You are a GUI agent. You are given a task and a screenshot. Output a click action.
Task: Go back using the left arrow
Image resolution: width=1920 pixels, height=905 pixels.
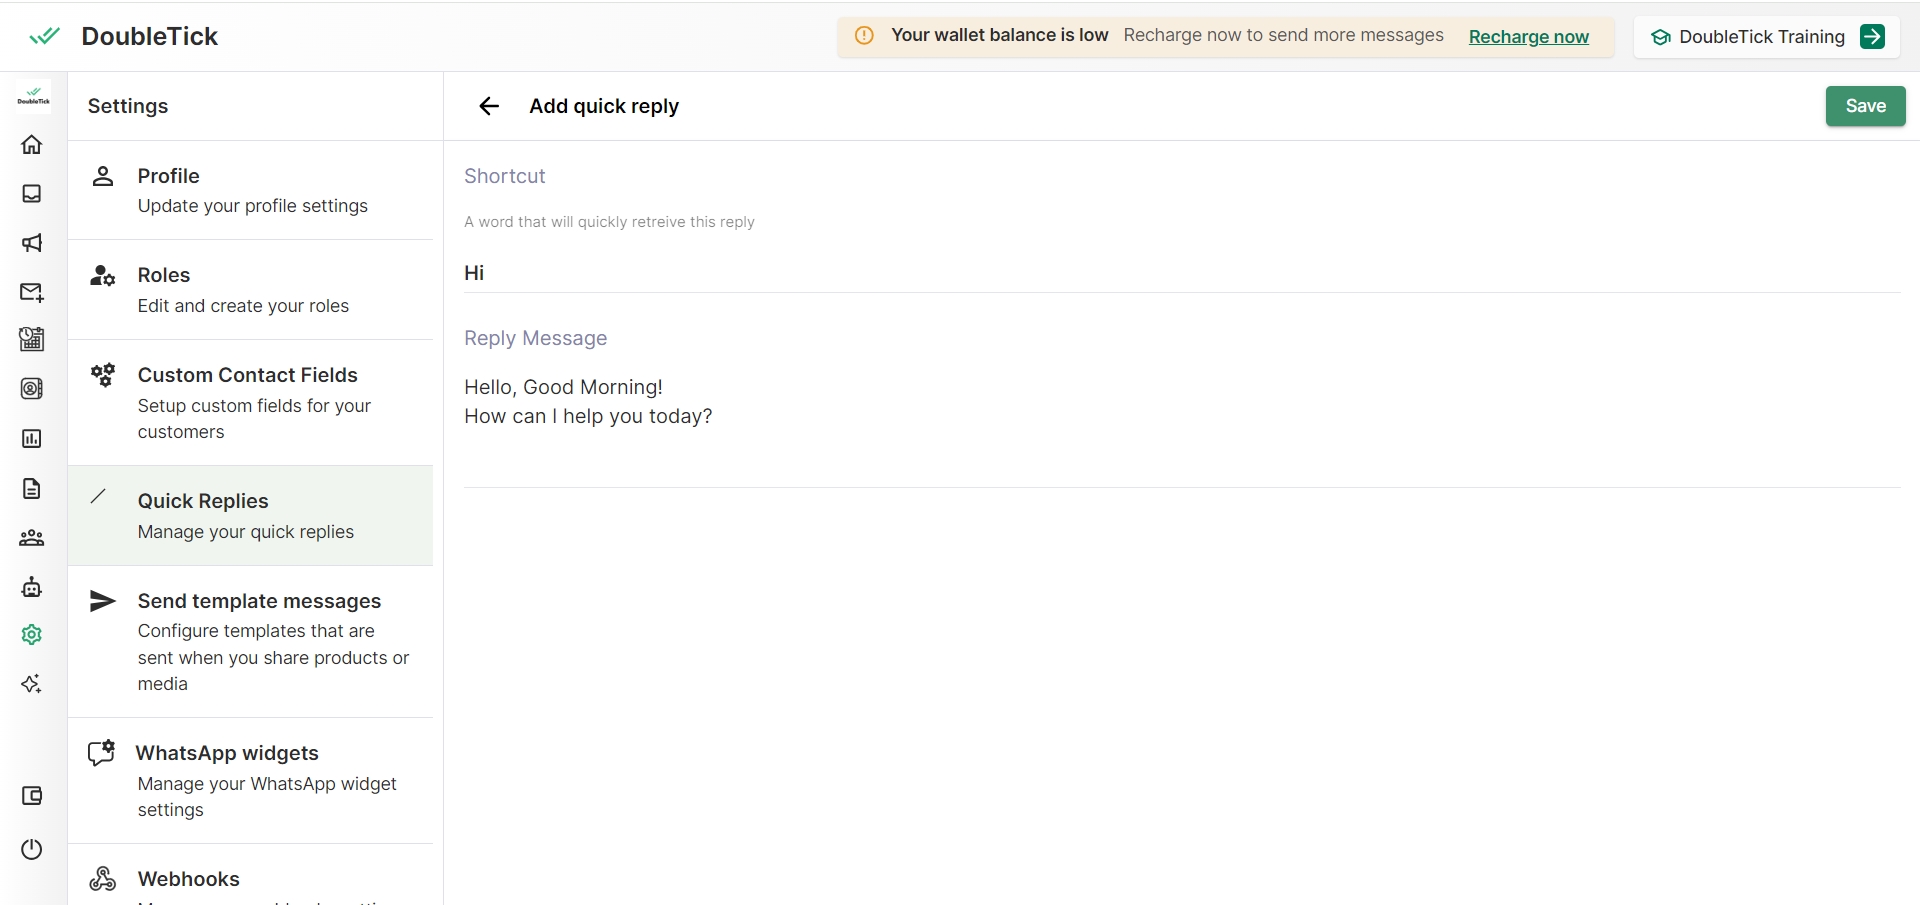click(488, 106)
